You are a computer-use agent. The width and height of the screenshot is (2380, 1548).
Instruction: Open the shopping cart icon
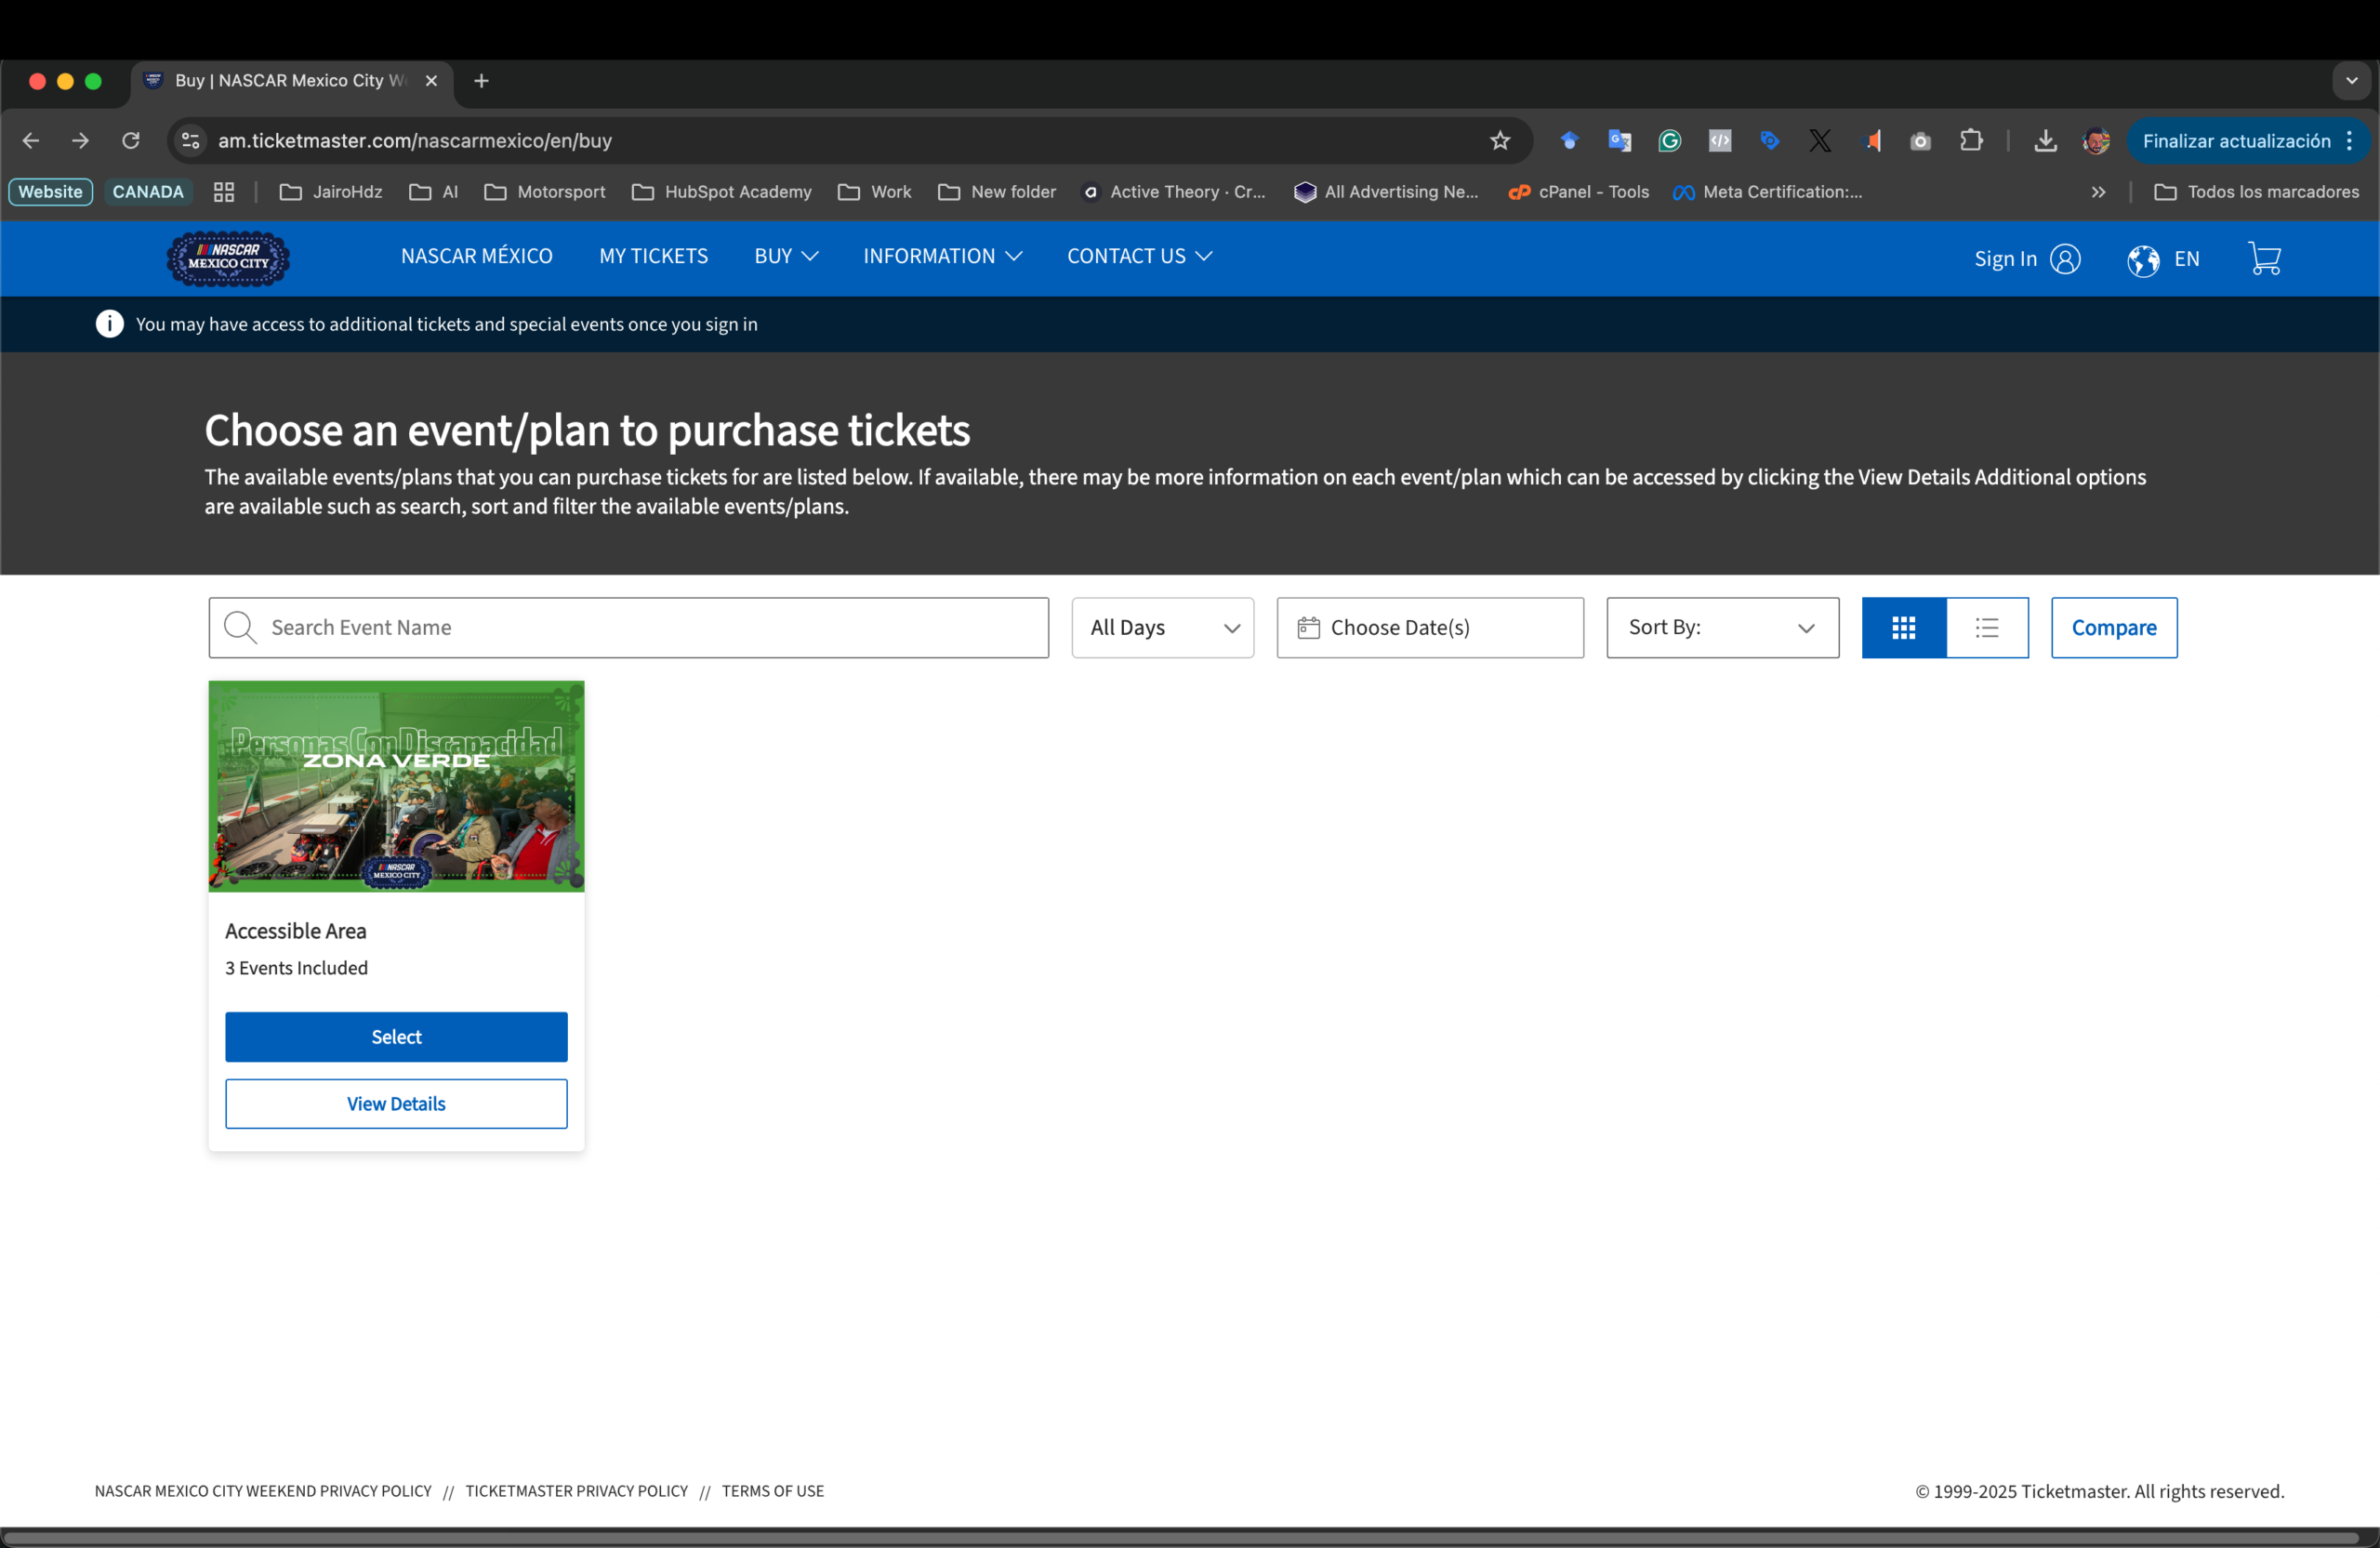click(x=2264, y=259)
